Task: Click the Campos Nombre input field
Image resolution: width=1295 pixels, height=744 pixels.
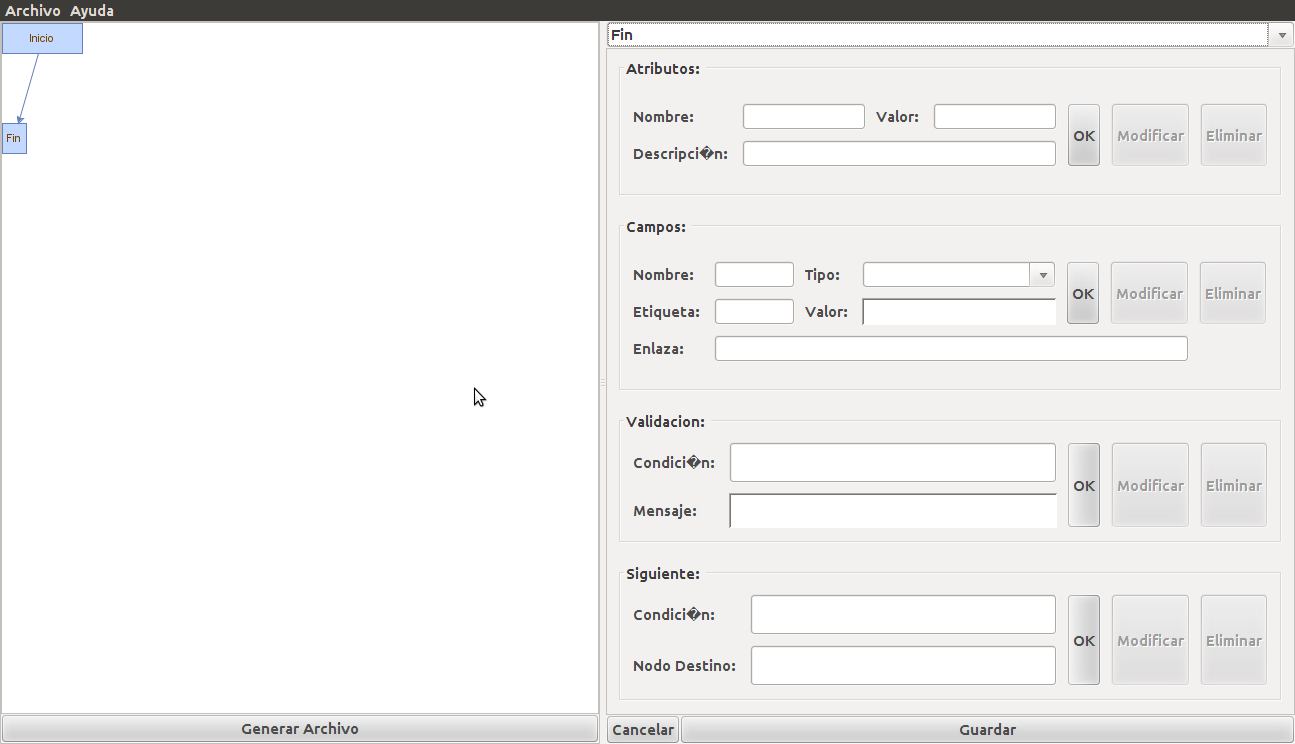Action: click(x=755, y=275)
